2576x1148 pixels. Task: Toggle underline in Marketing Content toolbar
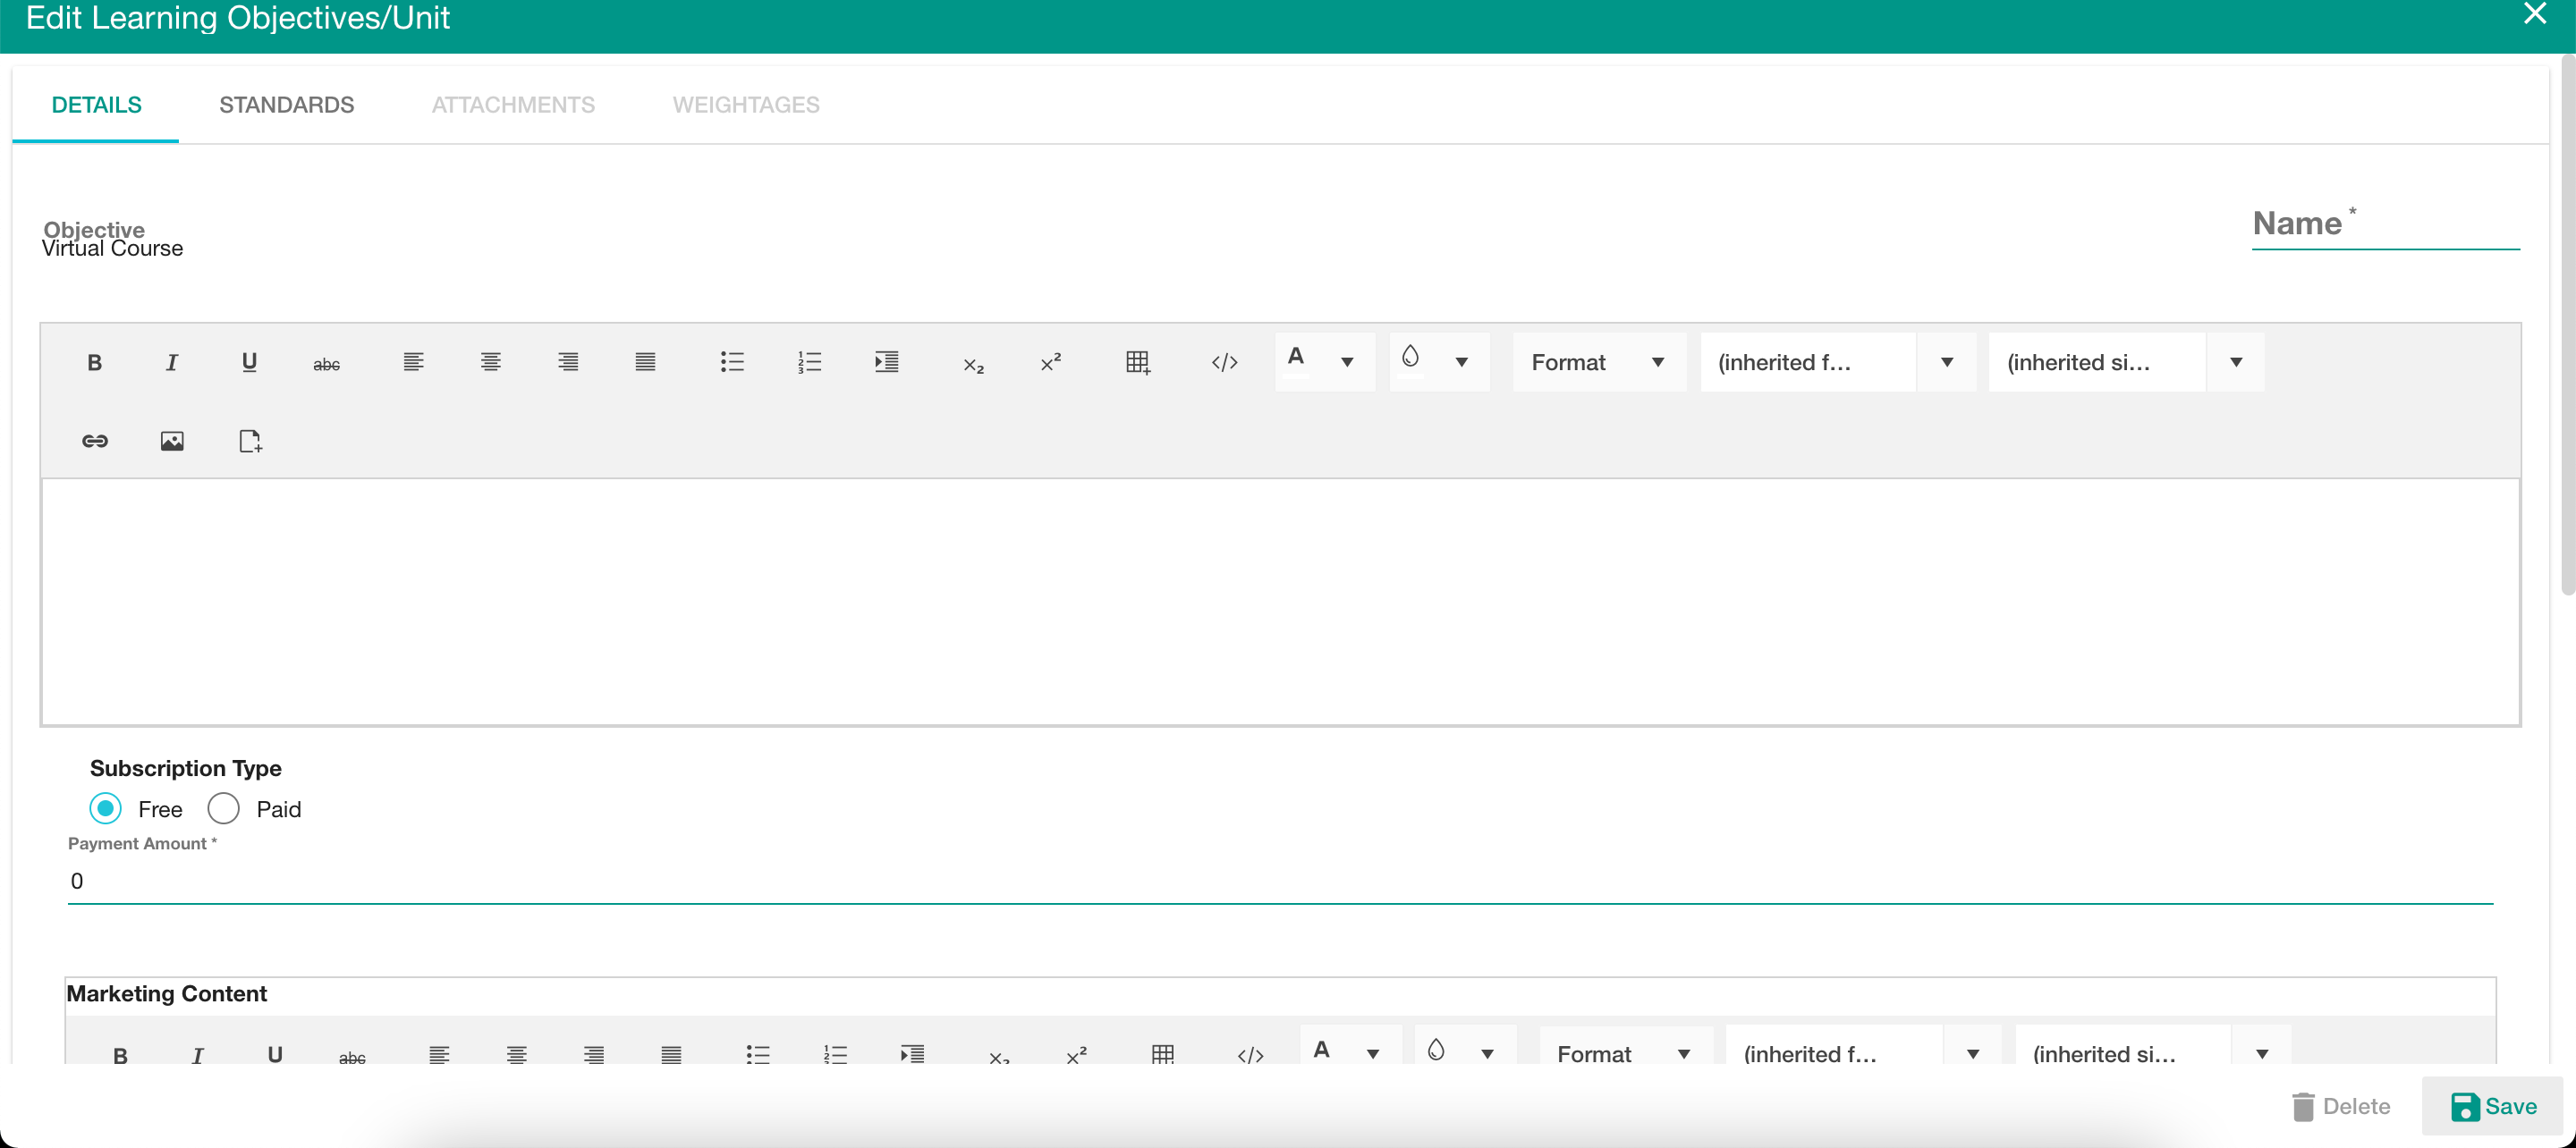[x=275, y=1054]
